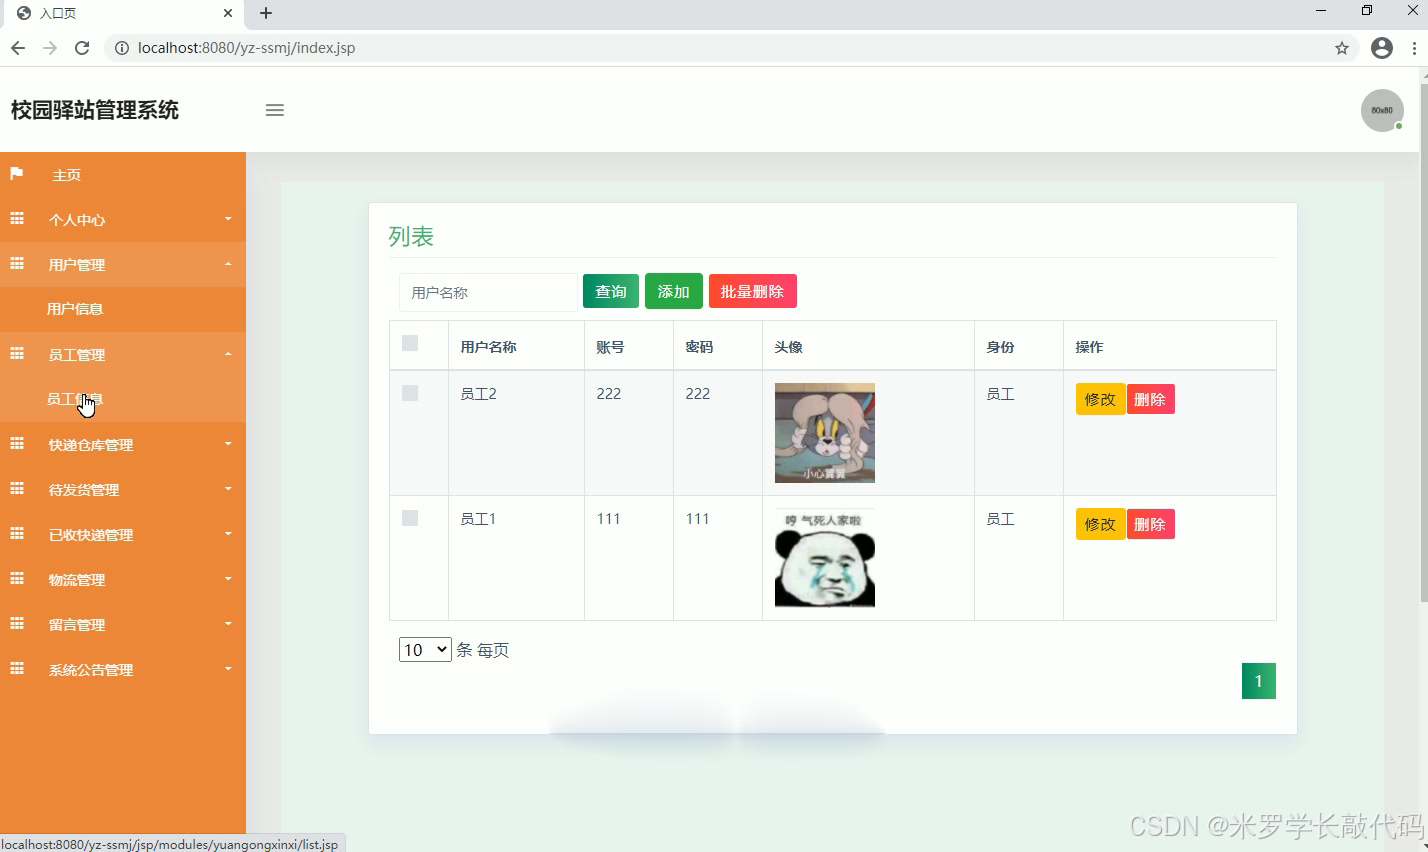1428x852 pixels.
Task: Click the browser reload icon
Action: click(x=82, y=47)
